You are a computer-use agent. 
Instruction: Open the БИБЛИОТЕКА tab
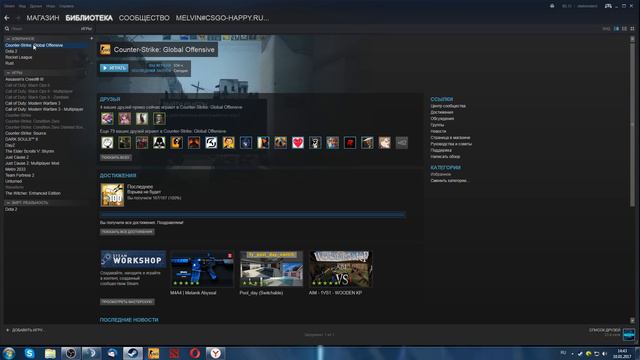(x=89, y=18)
